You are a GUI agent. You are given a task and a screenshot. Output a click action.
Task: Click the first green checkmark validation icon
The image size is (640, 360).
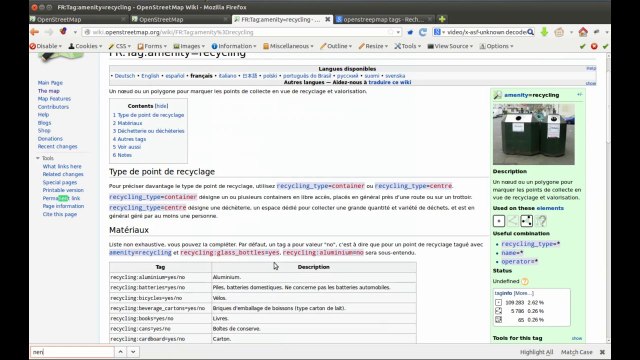(582, 46)
